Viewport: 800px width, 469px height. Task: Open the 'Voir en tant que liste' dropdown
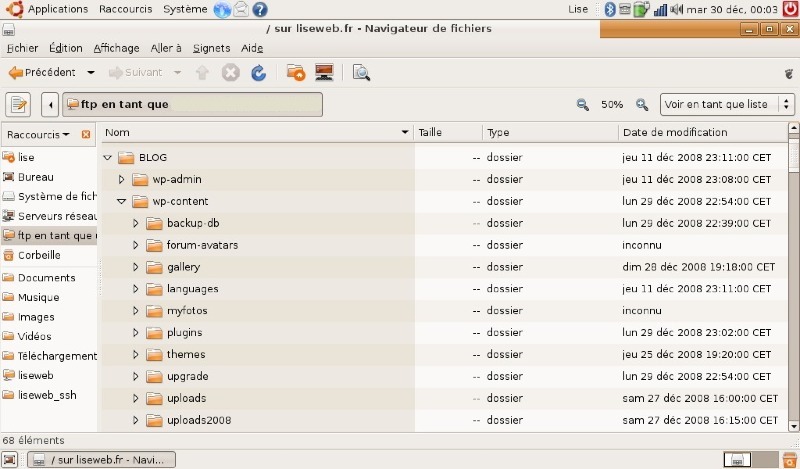click(x=727, y=104)
